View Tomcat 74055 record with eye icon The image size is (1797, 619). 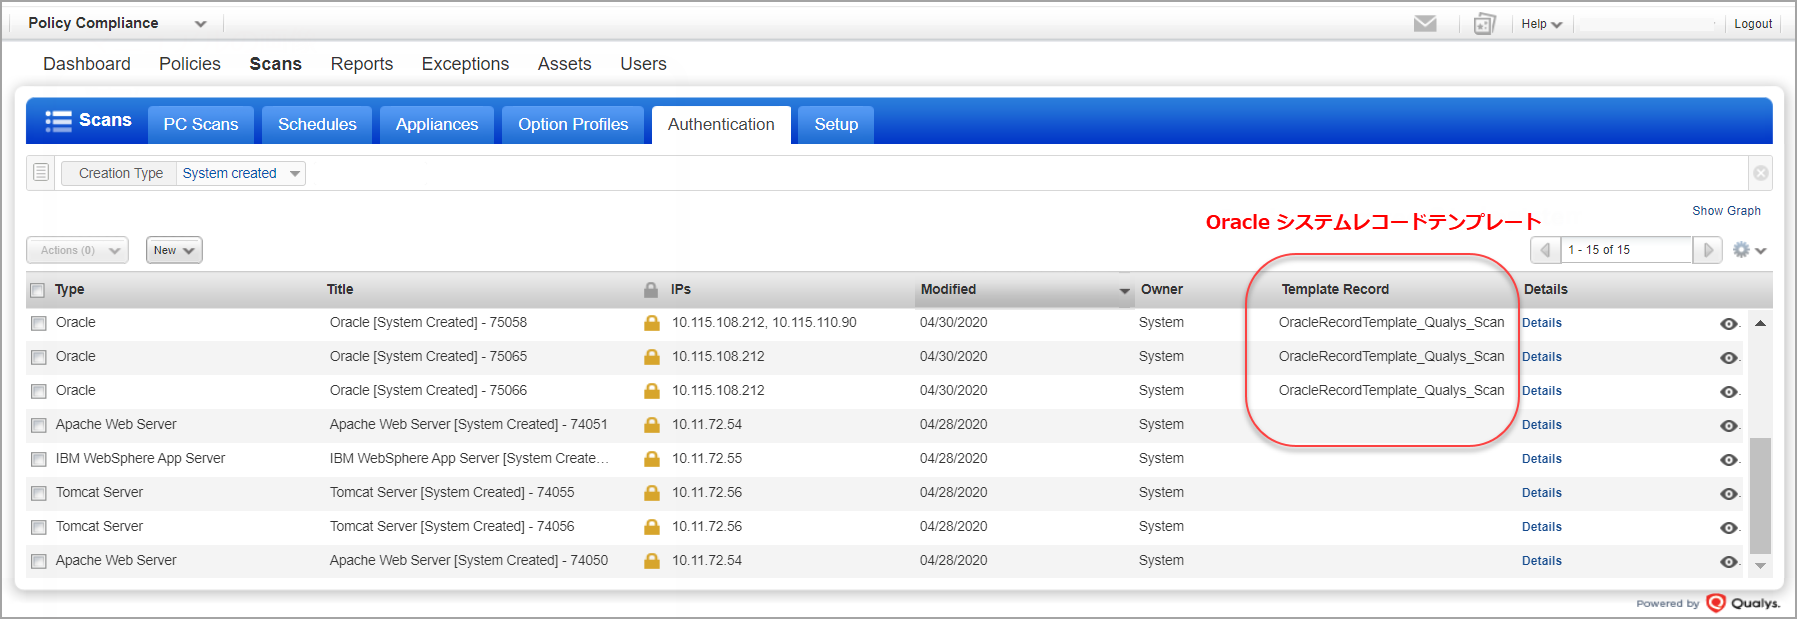pyautogui.click(x=1728, y=494)
